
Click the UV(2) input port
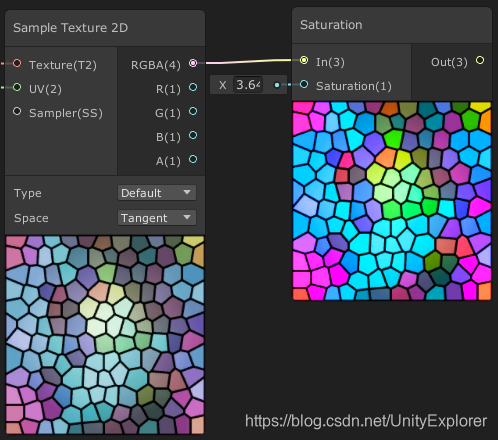point(17,87)
